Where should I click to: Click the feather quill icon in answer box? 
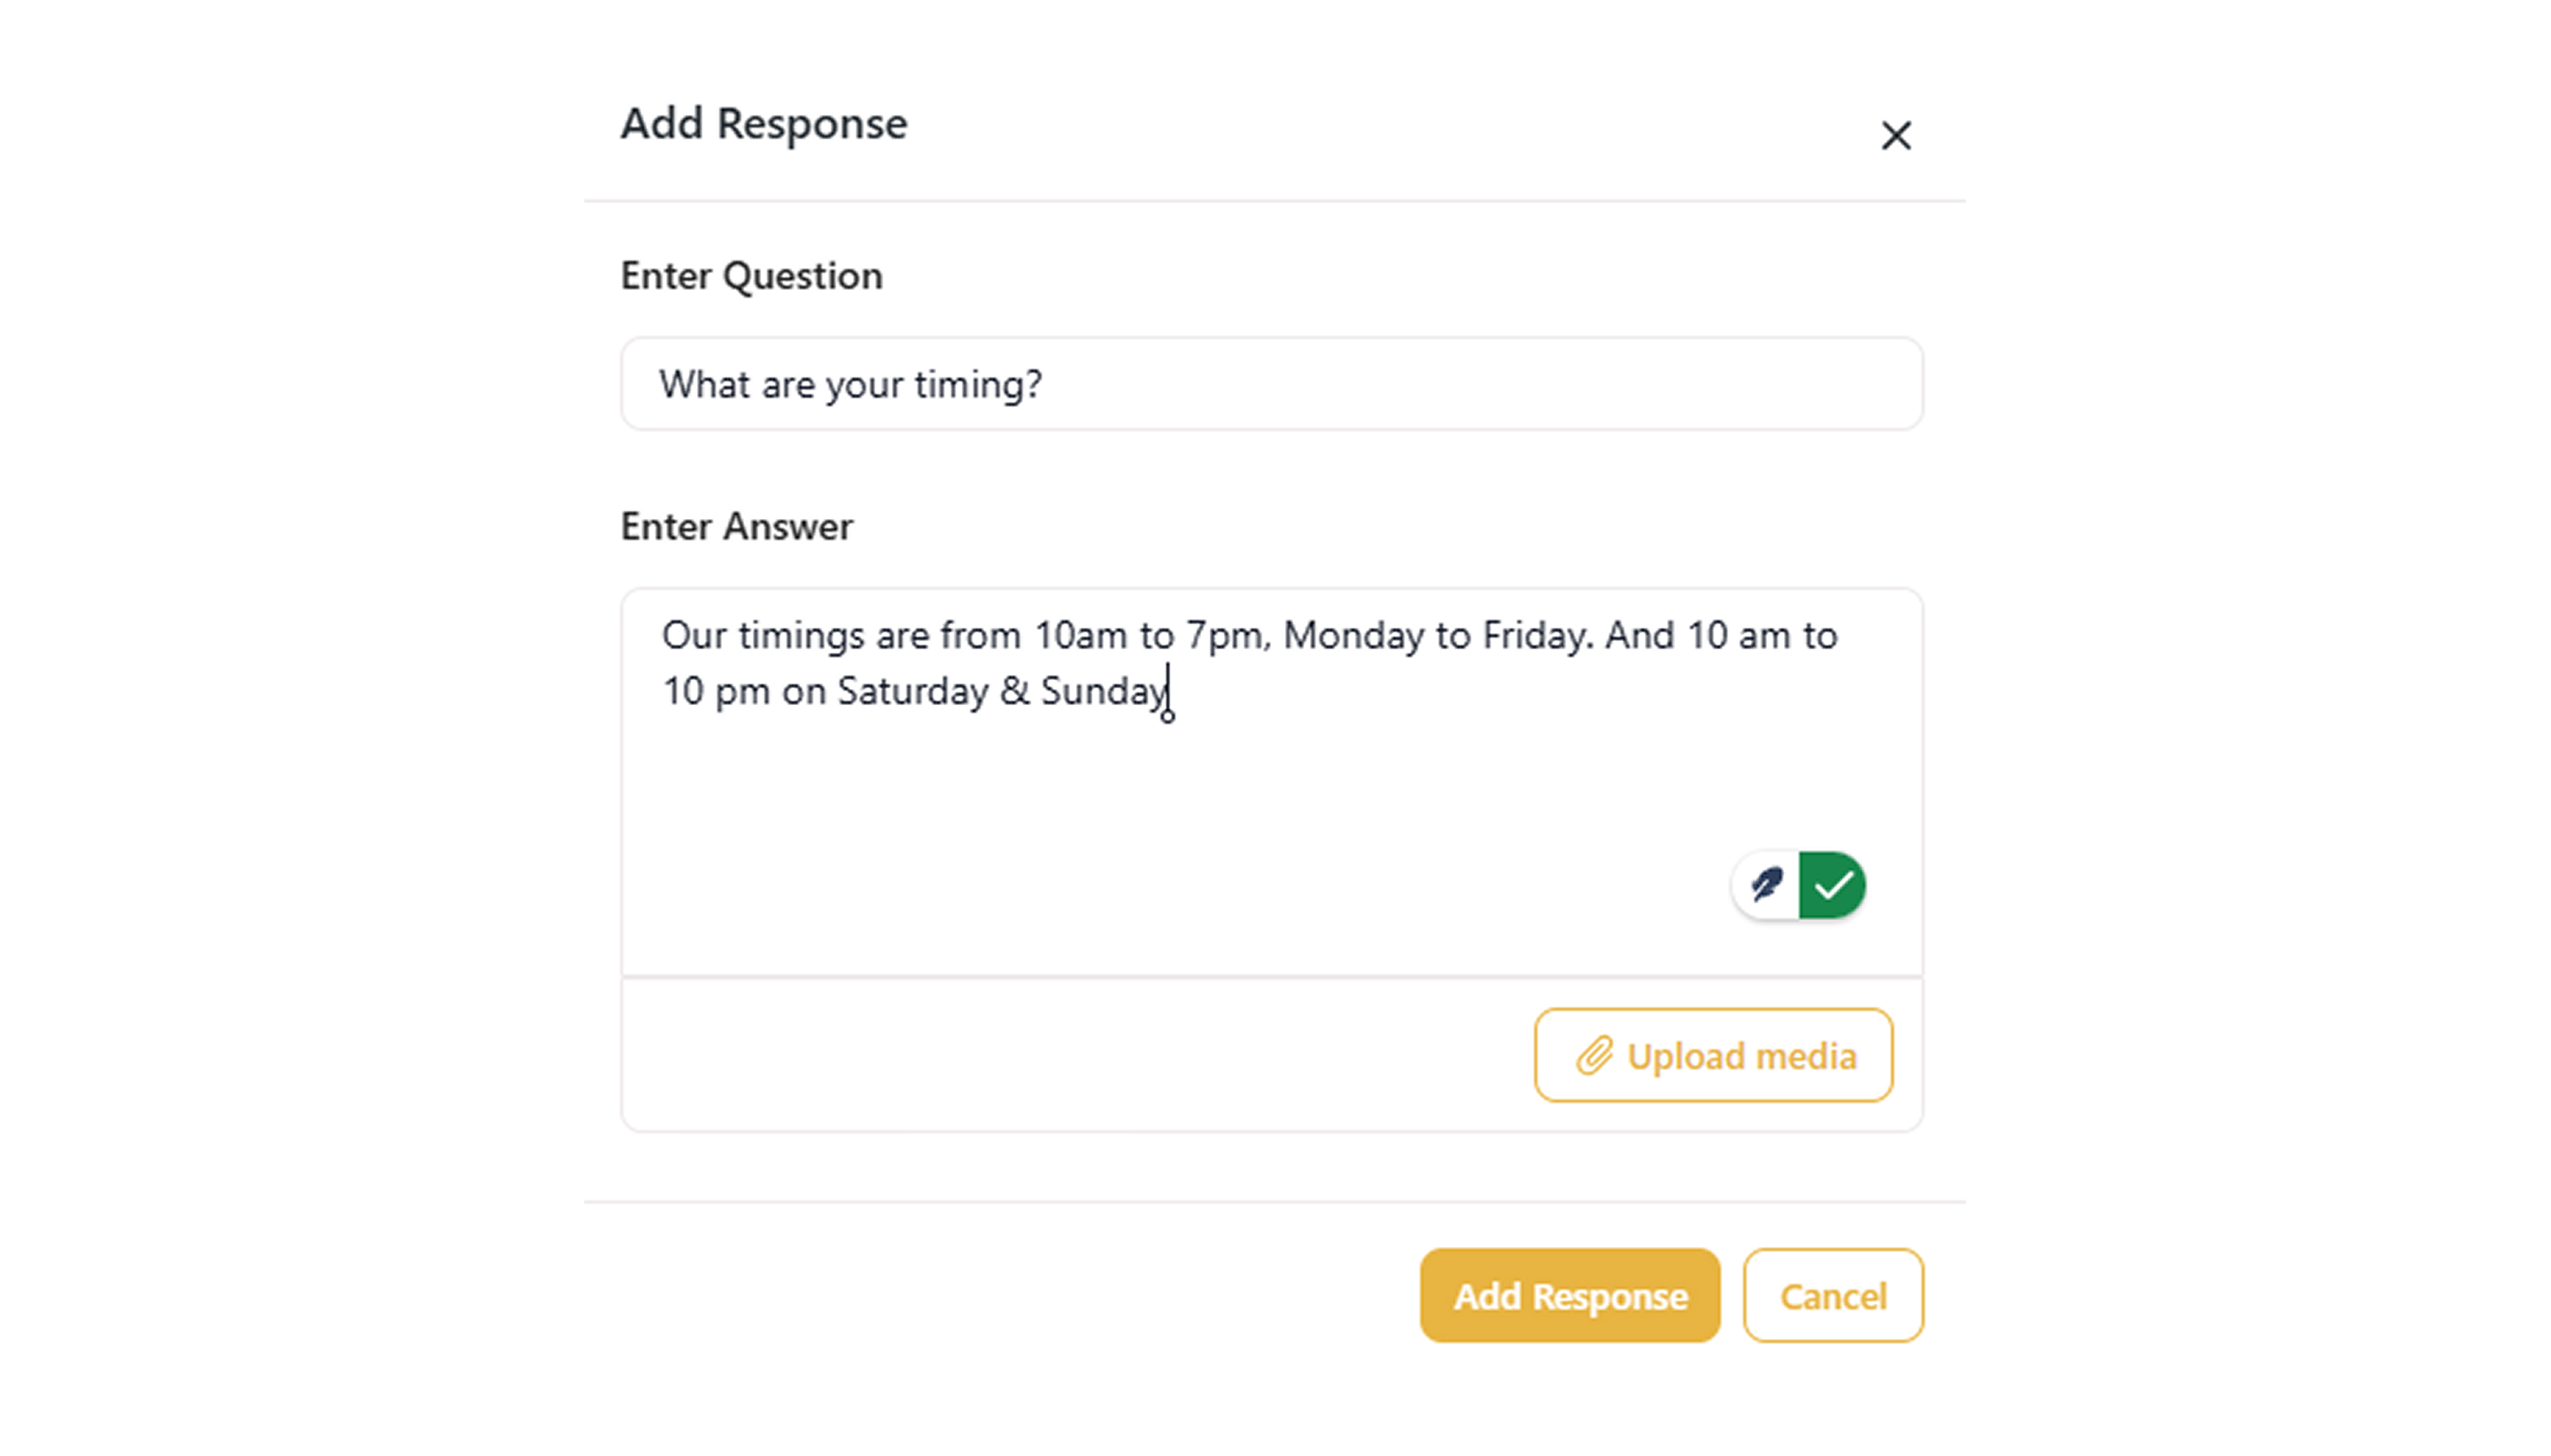(1766, 885)
